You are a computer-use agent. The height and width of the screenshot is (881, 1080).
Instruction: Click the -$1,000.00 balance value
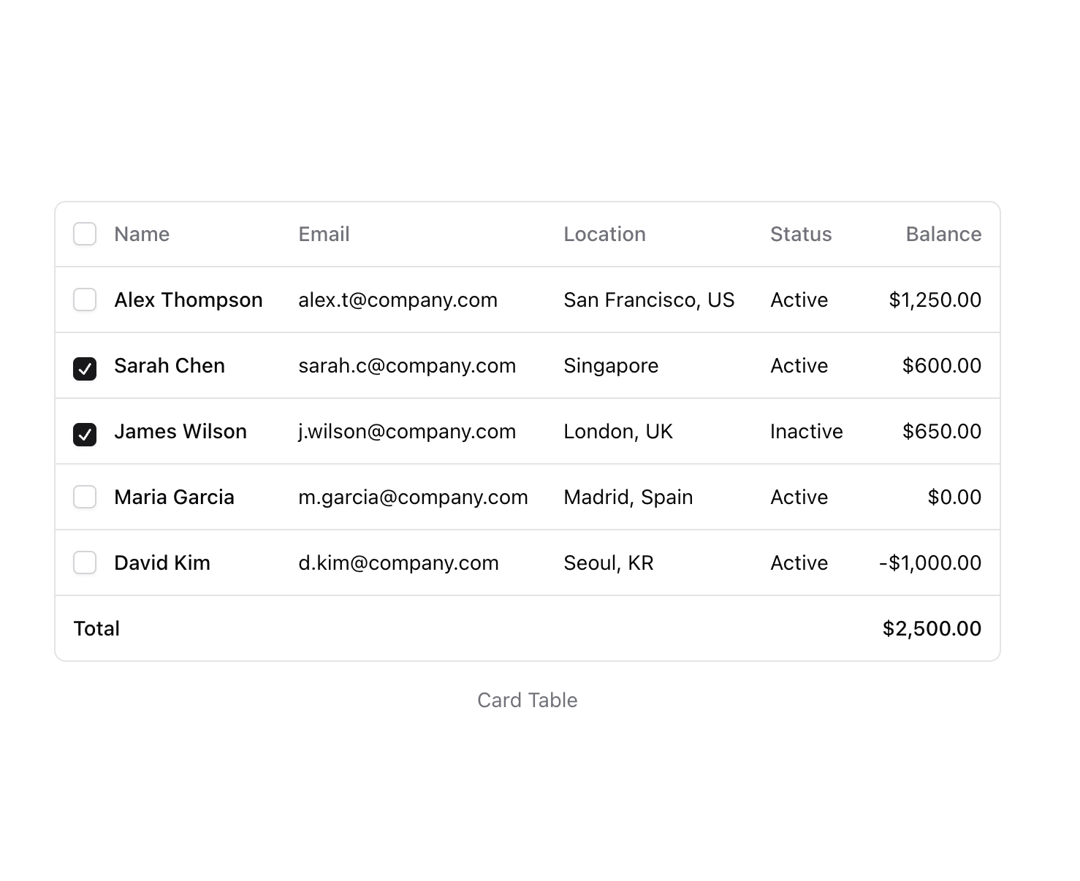[x=931, y=563]
